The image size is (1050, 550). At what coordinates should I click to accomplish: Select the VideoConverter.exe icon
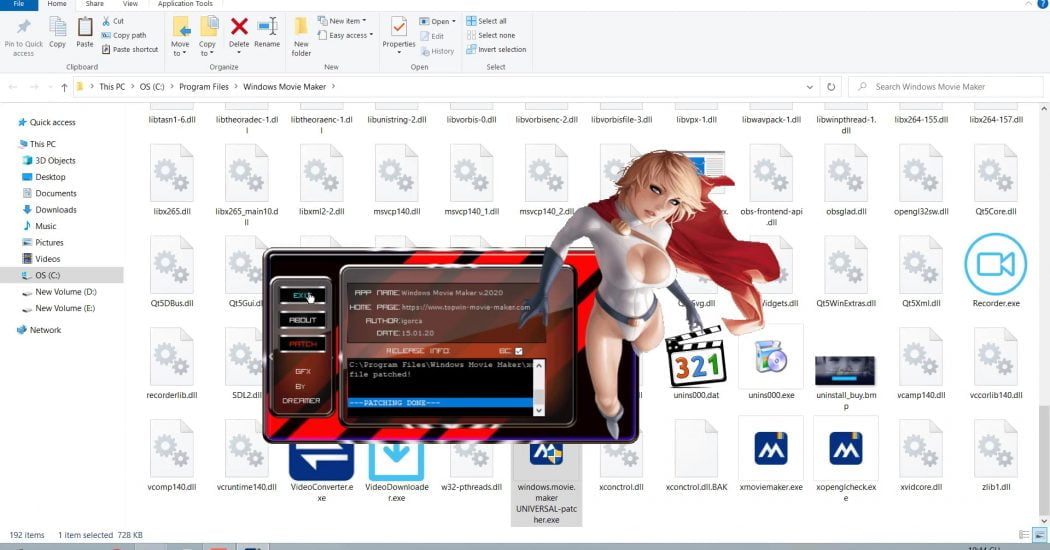(x=321, y=462)
